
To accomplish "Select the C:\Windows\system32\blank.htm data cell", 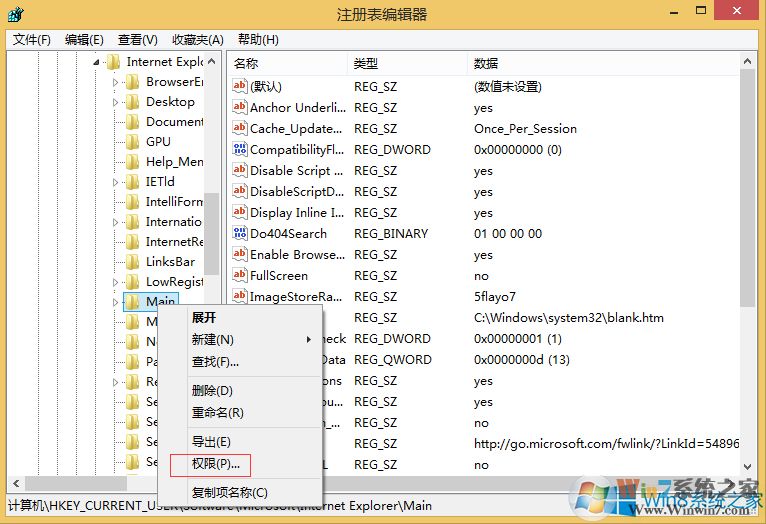I will point(569,317).
